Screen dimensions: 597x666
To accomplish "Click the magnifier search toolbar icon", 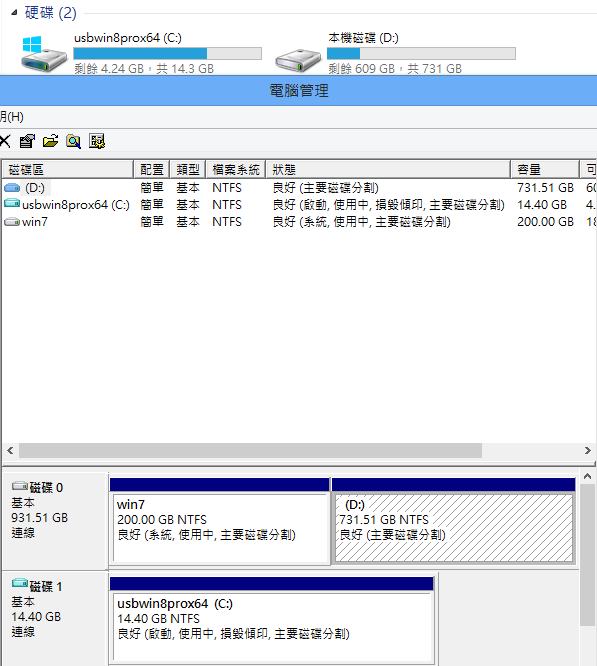I will (73, 141).
